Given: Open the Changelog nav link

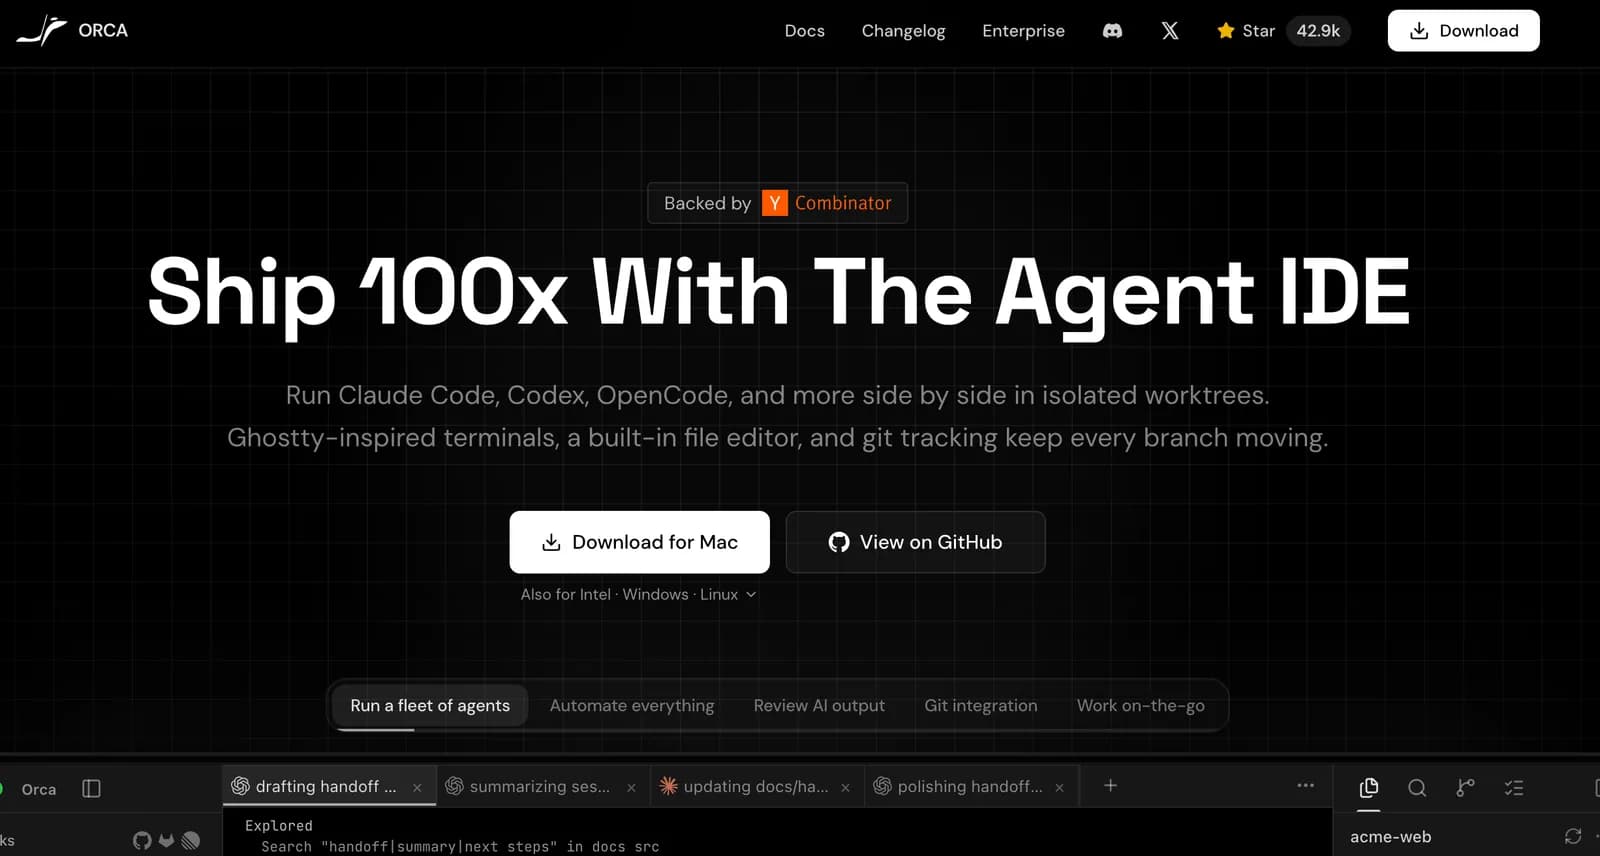Looking at the screenshot, I should (904, 31).
